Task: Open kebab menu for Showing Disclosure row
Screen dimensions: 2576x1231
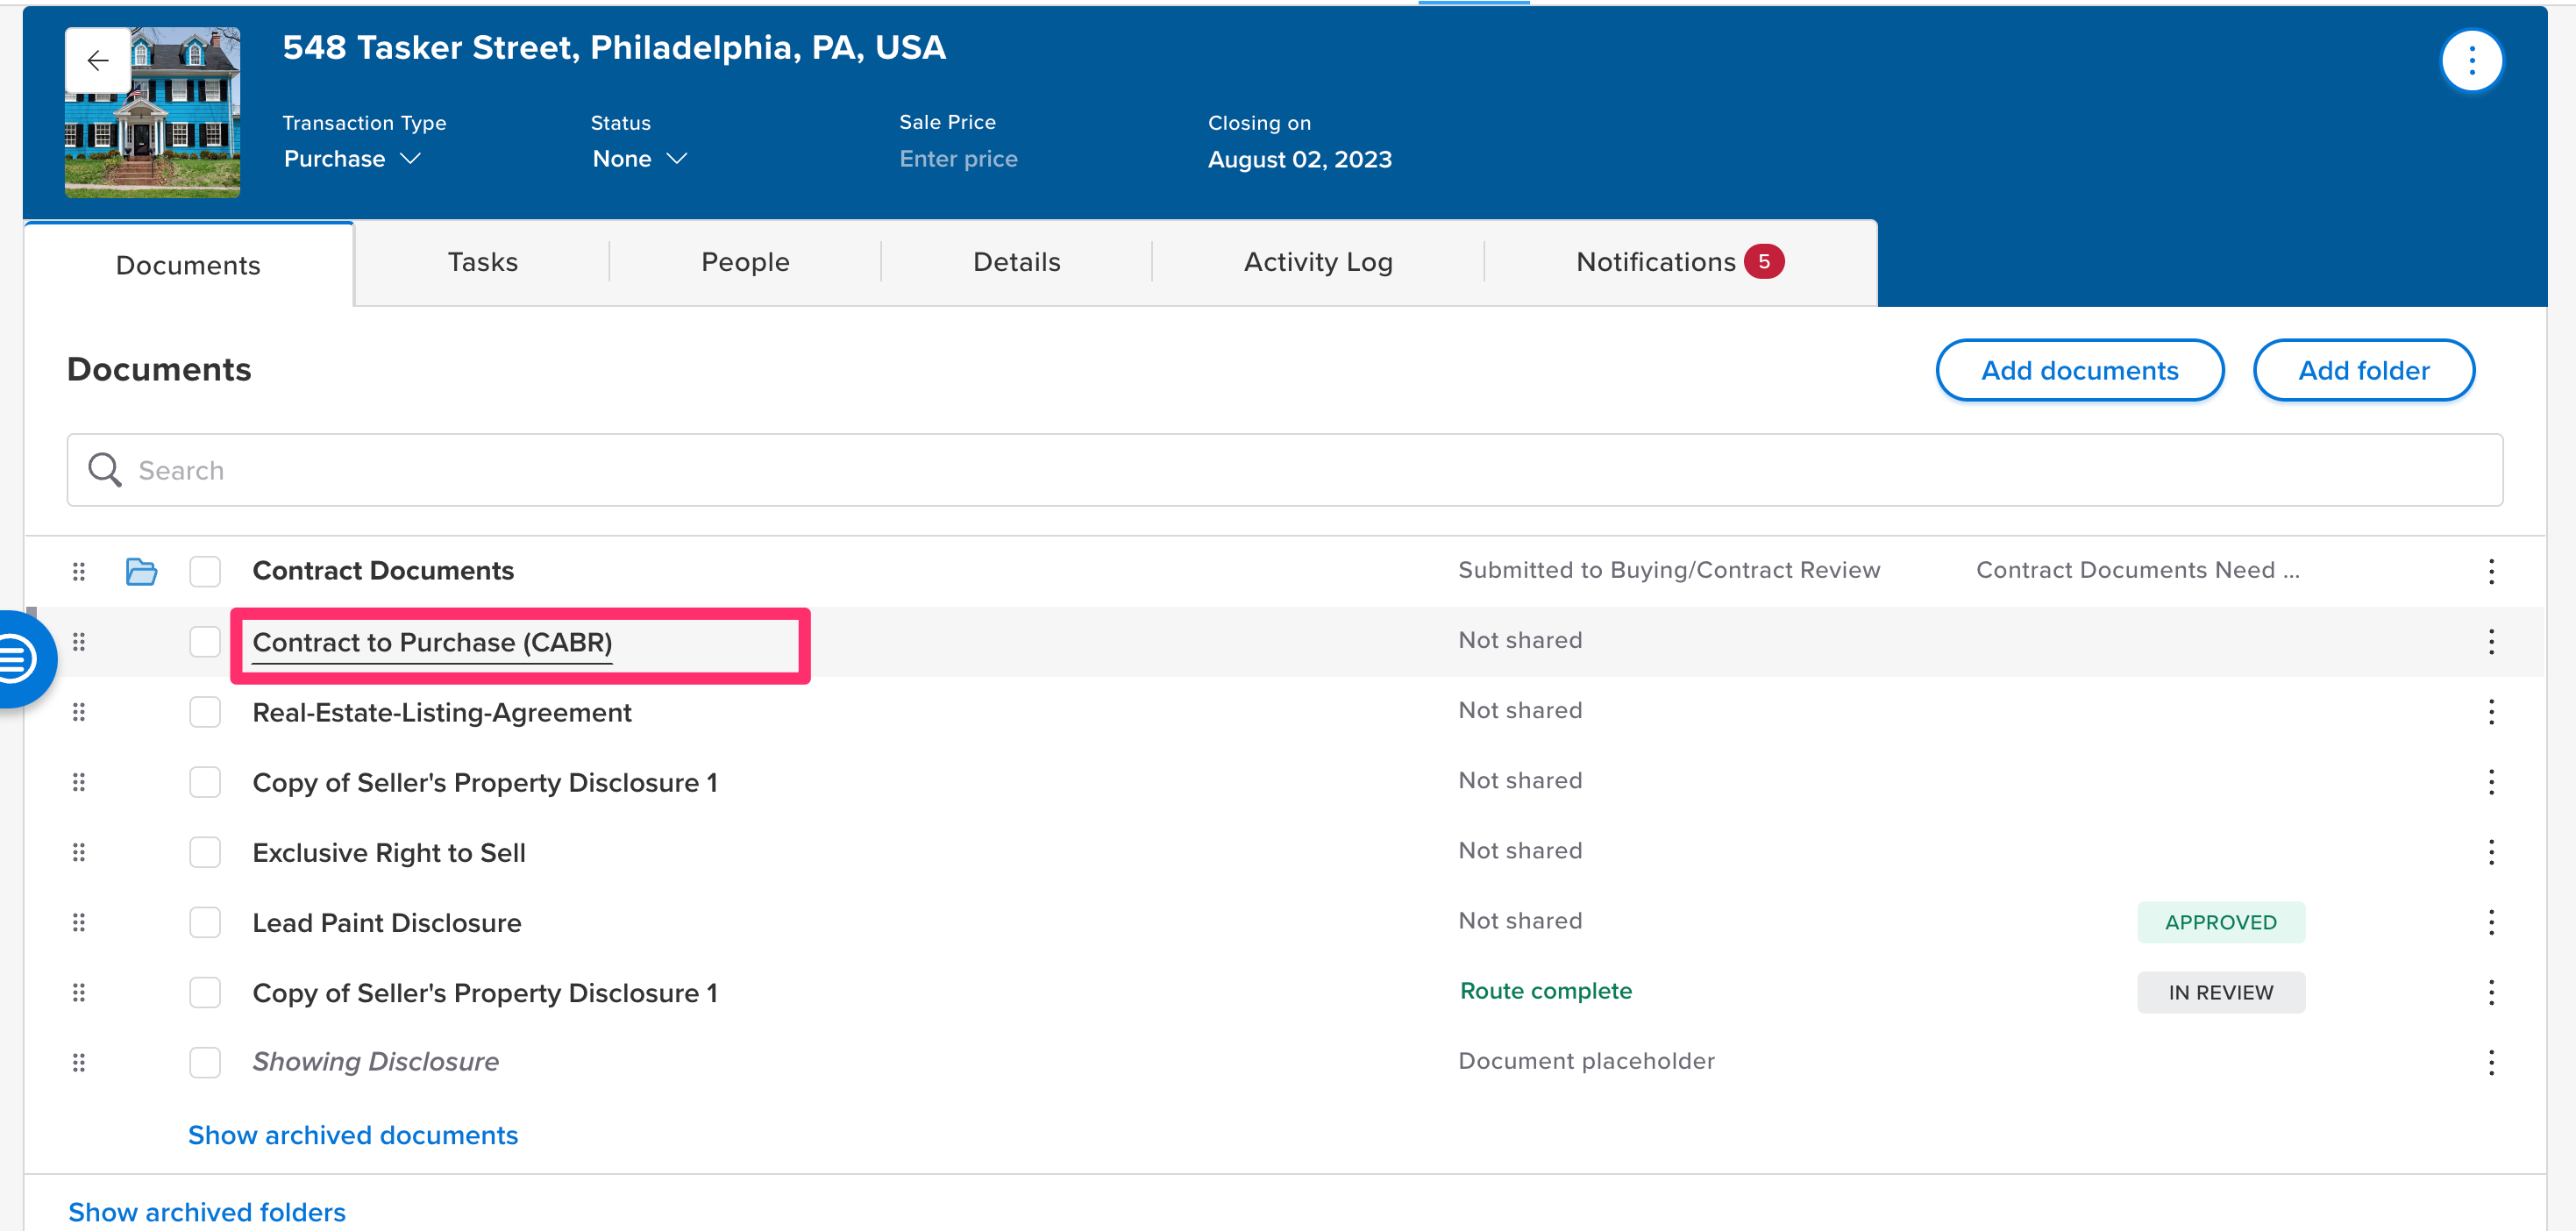Action: tap(2490, 1062)
